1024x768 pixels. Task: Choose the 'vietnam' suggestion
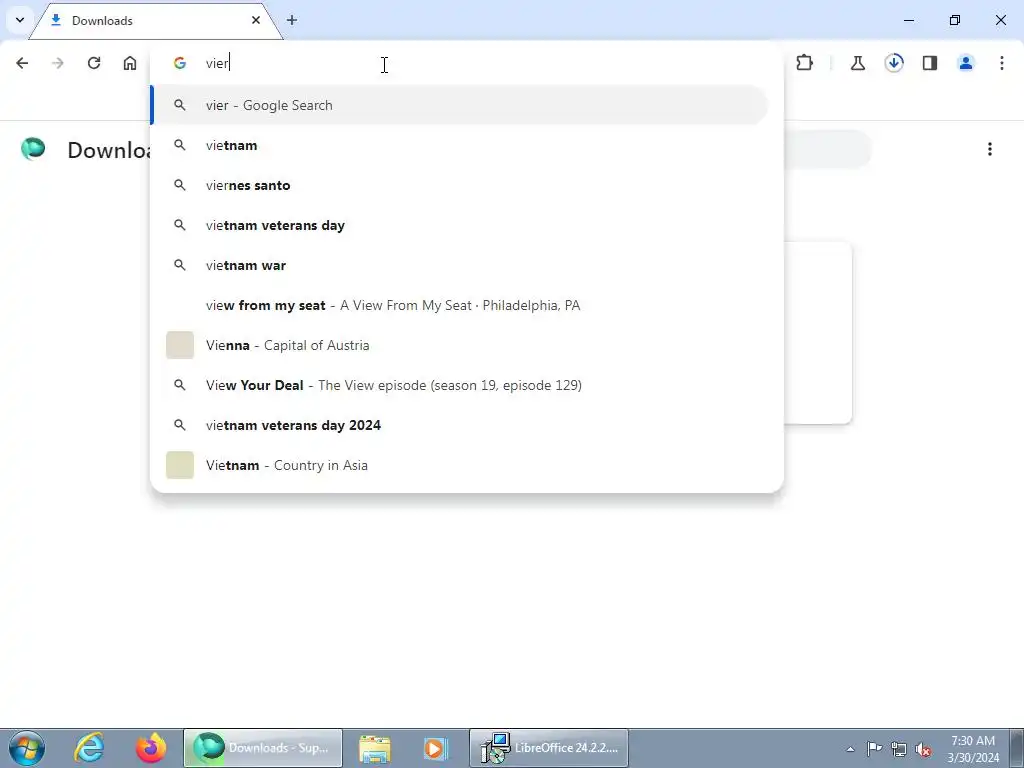coord(460,145)
